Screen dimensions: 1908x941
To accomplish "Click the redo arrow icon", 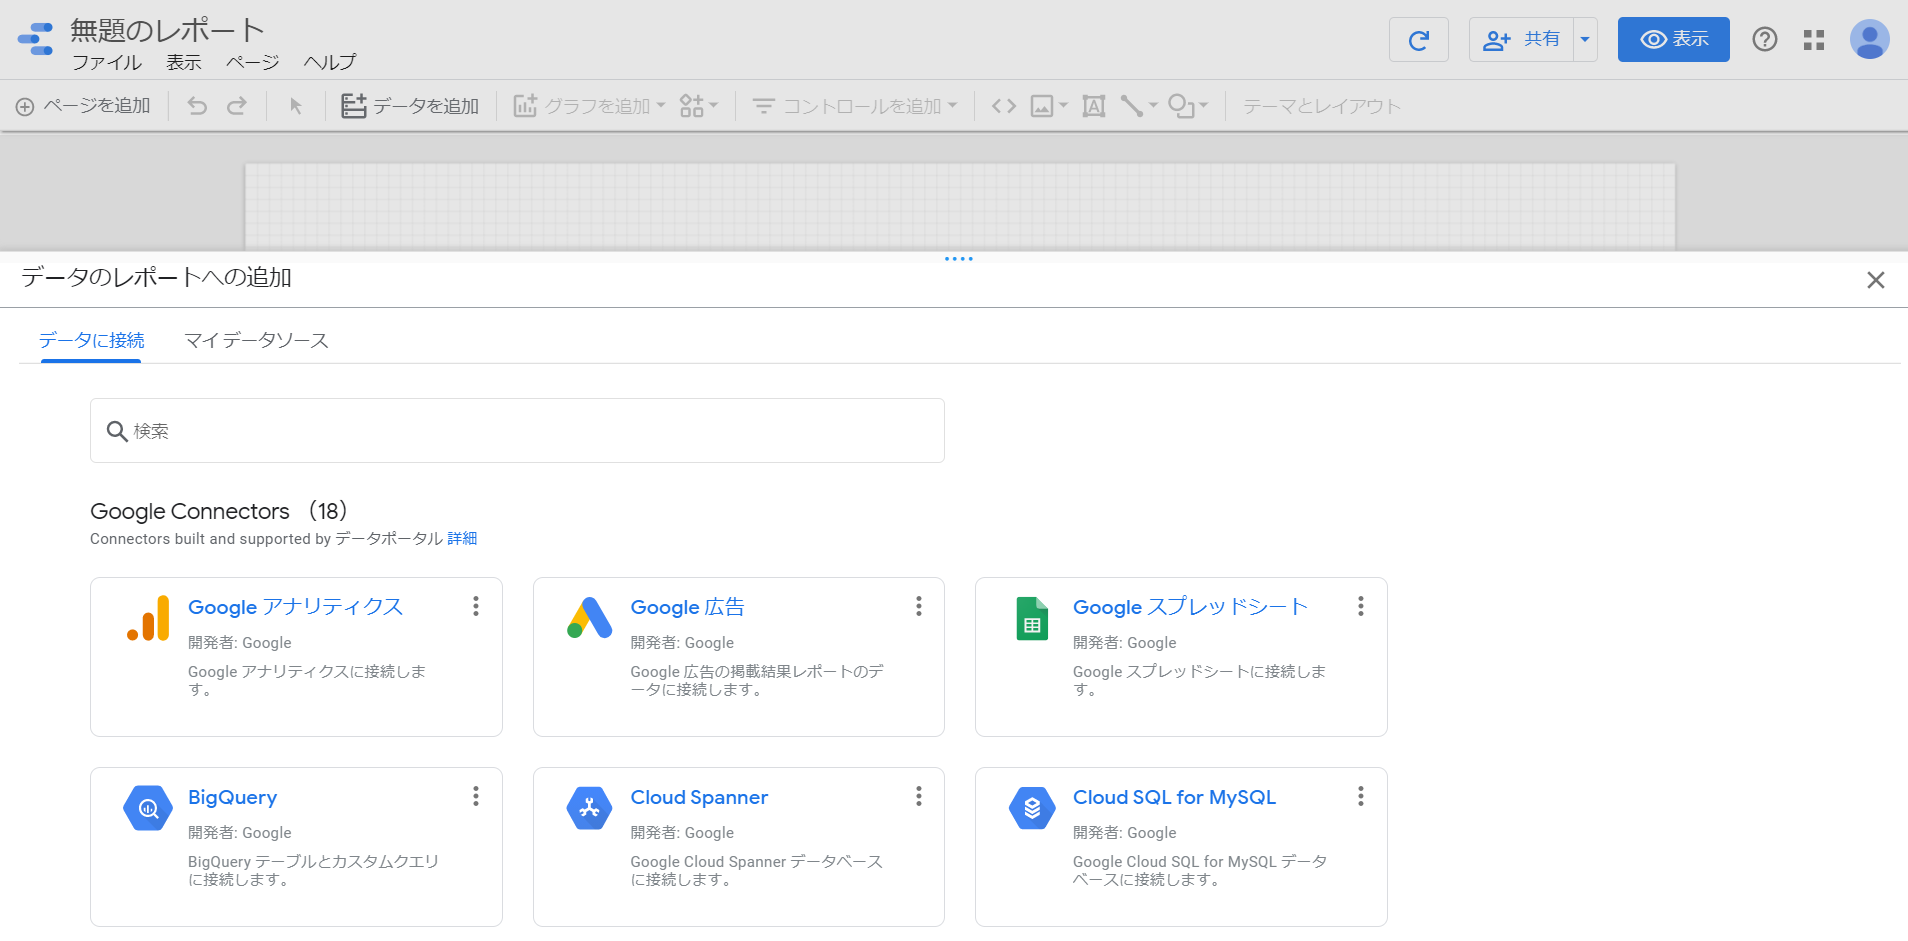I will (x=237, y=106).
